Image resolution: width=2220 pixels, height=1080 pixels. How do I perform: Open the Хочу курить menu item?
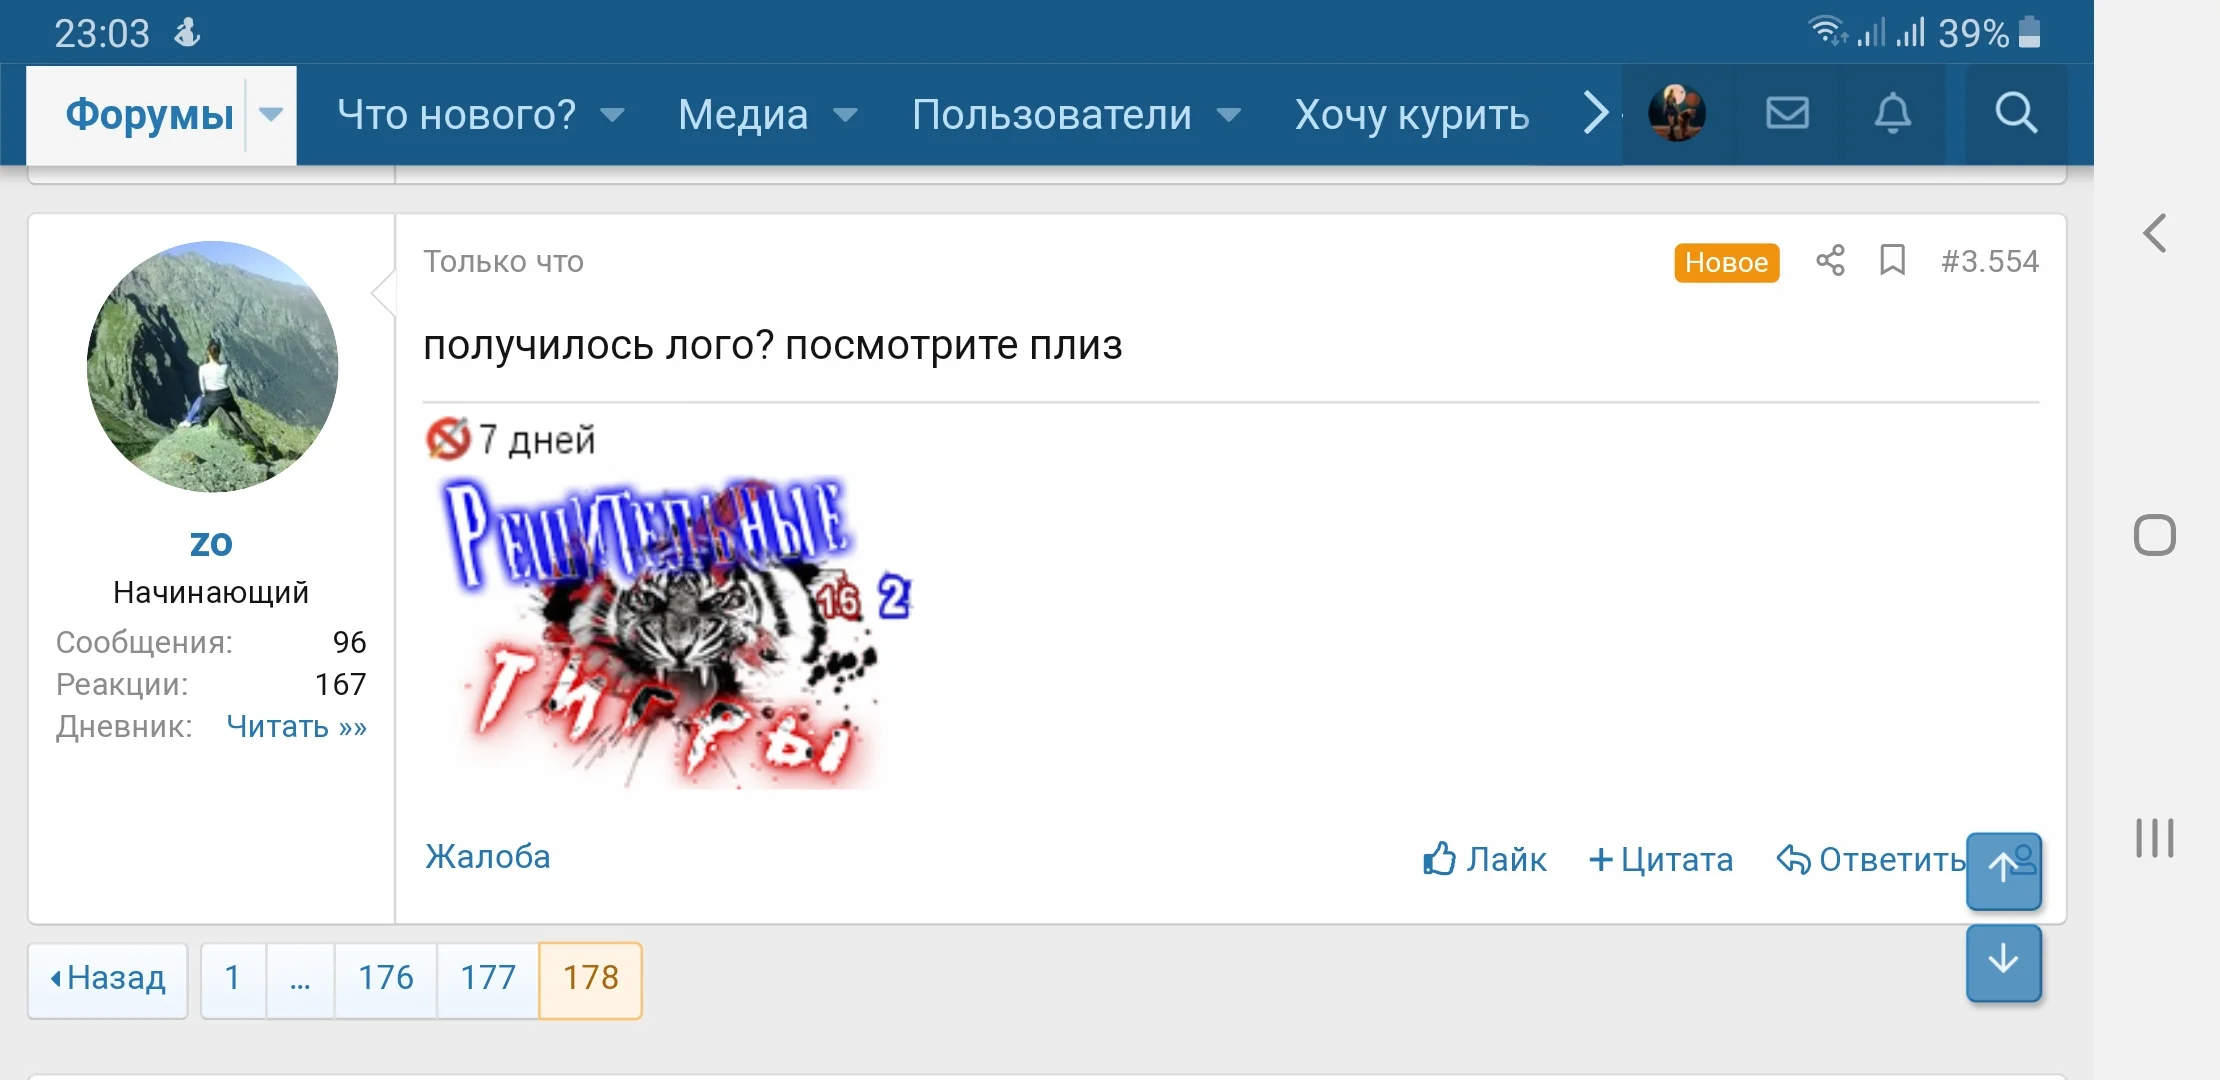(1412, 115)
